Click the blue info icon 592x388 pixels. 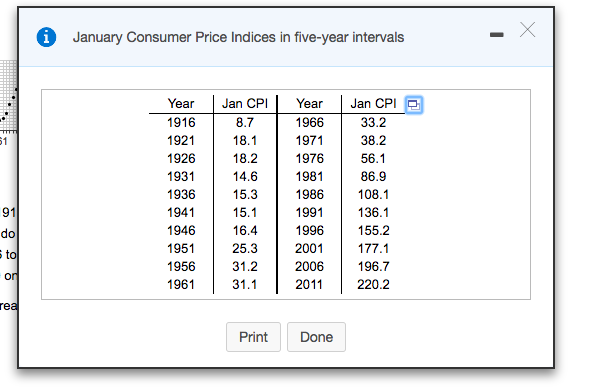(x=46, y=37)
